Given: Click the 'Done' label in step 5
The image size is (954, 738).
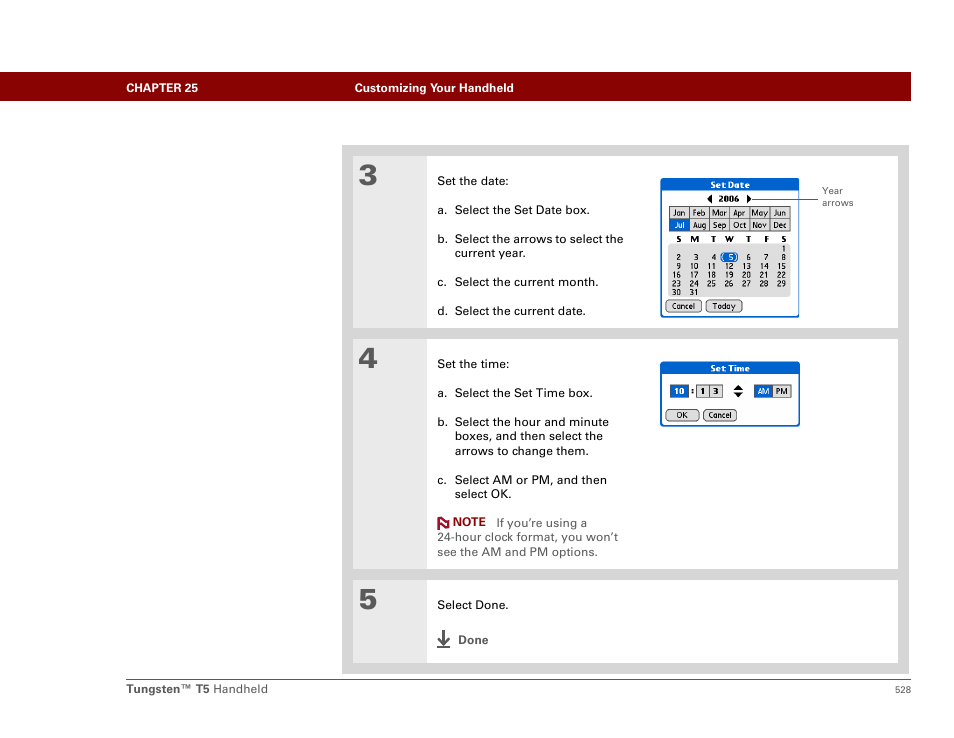Looking at the screenshot, I should coord(473,640).
